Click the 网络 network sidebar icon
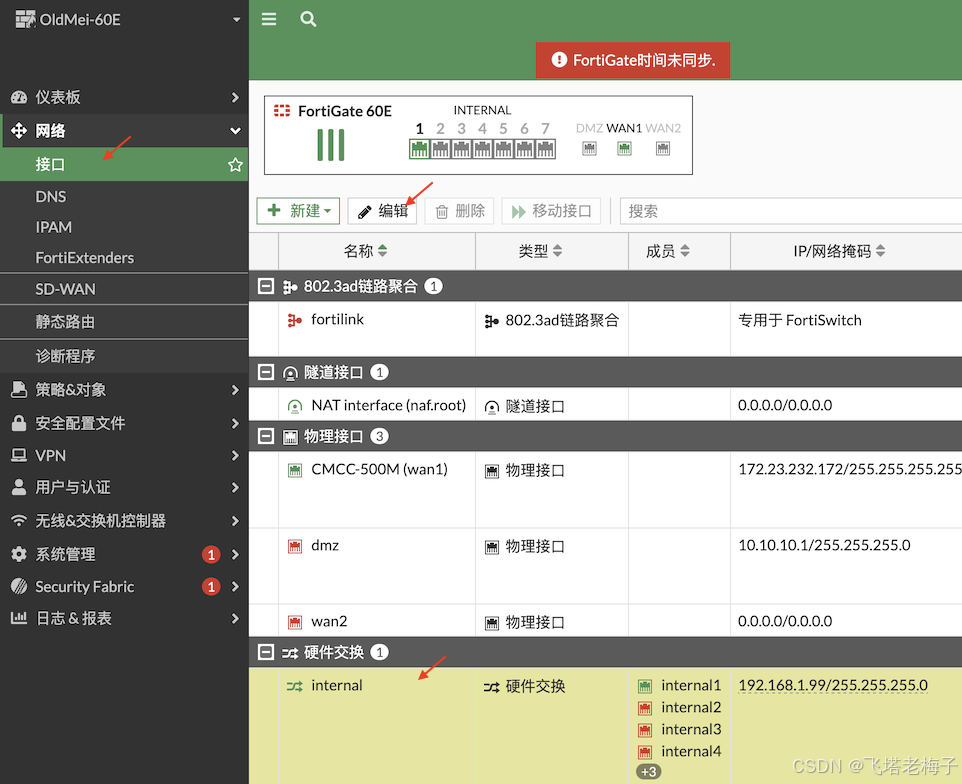The width and height of the screenshot is (962, 784). point(19,130)
